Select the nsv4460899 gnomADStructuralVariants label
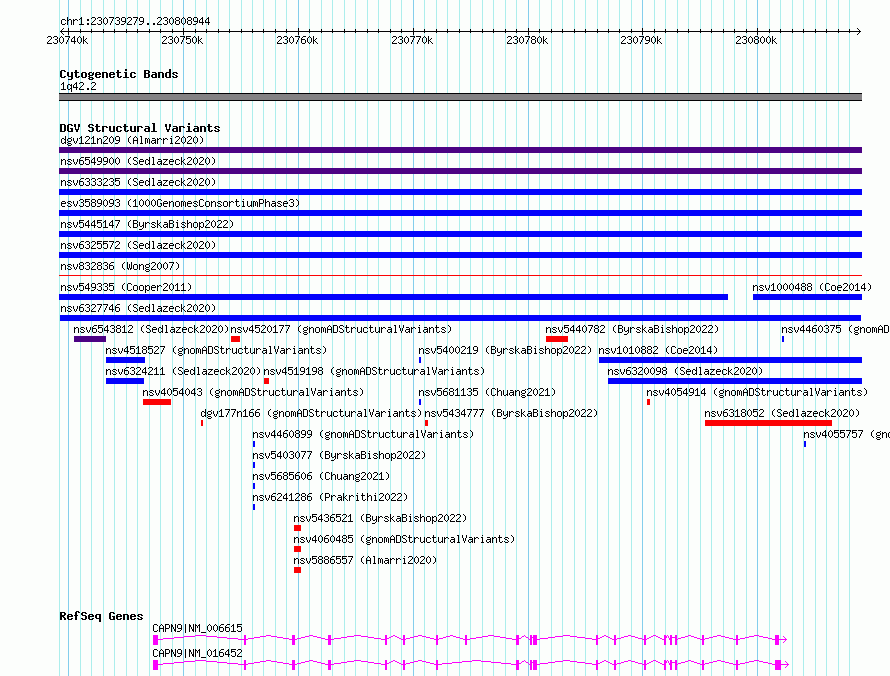This screenshot has width=890, height=676. (x=363, y=434)
